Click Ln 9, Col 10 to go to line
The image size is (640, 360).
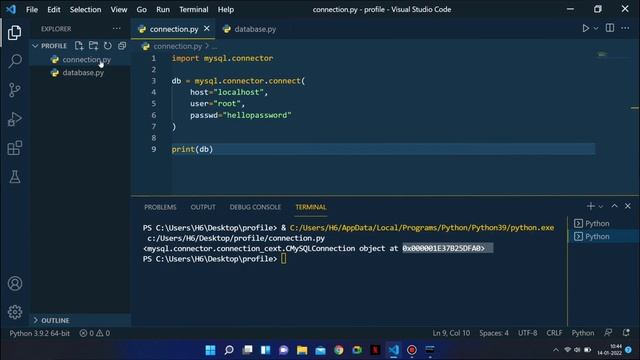451,333
